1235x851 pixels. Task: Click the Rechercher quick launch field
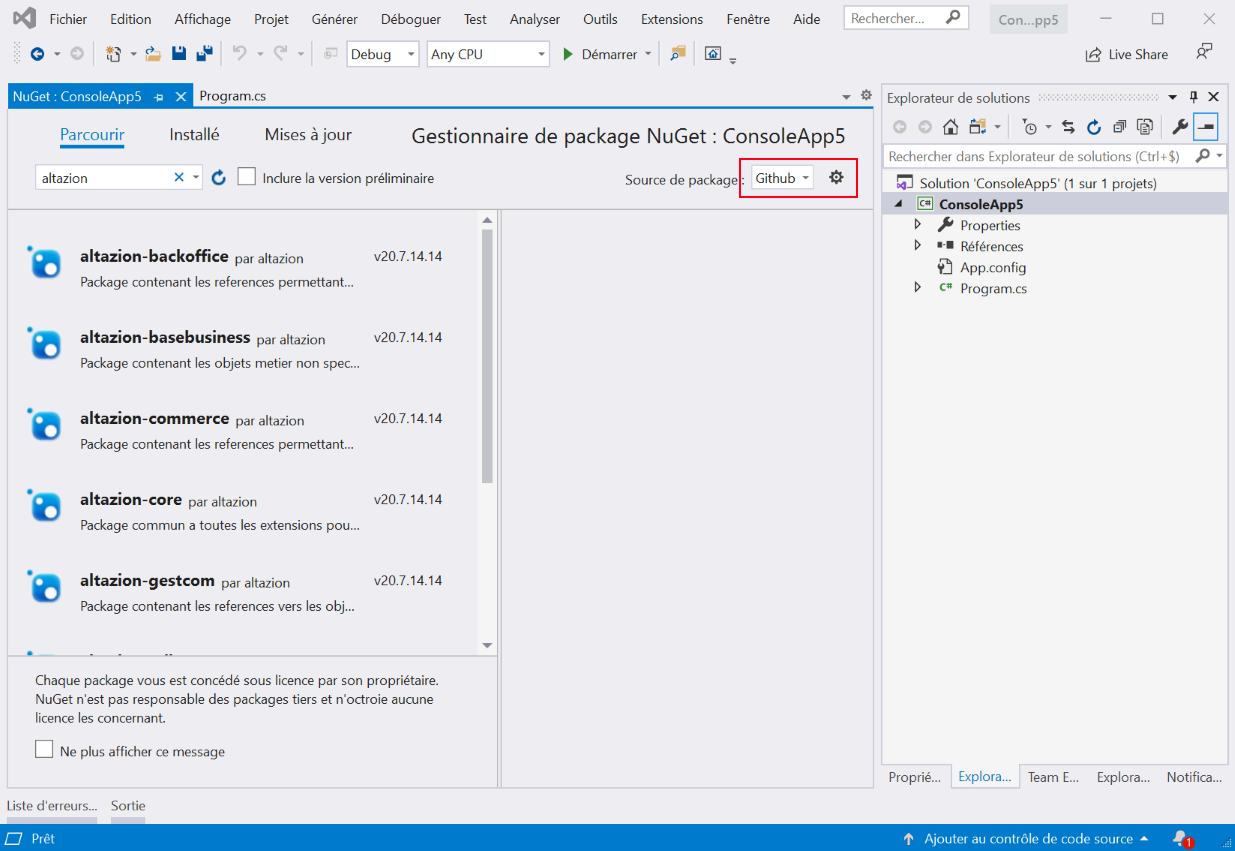[907, 18]
